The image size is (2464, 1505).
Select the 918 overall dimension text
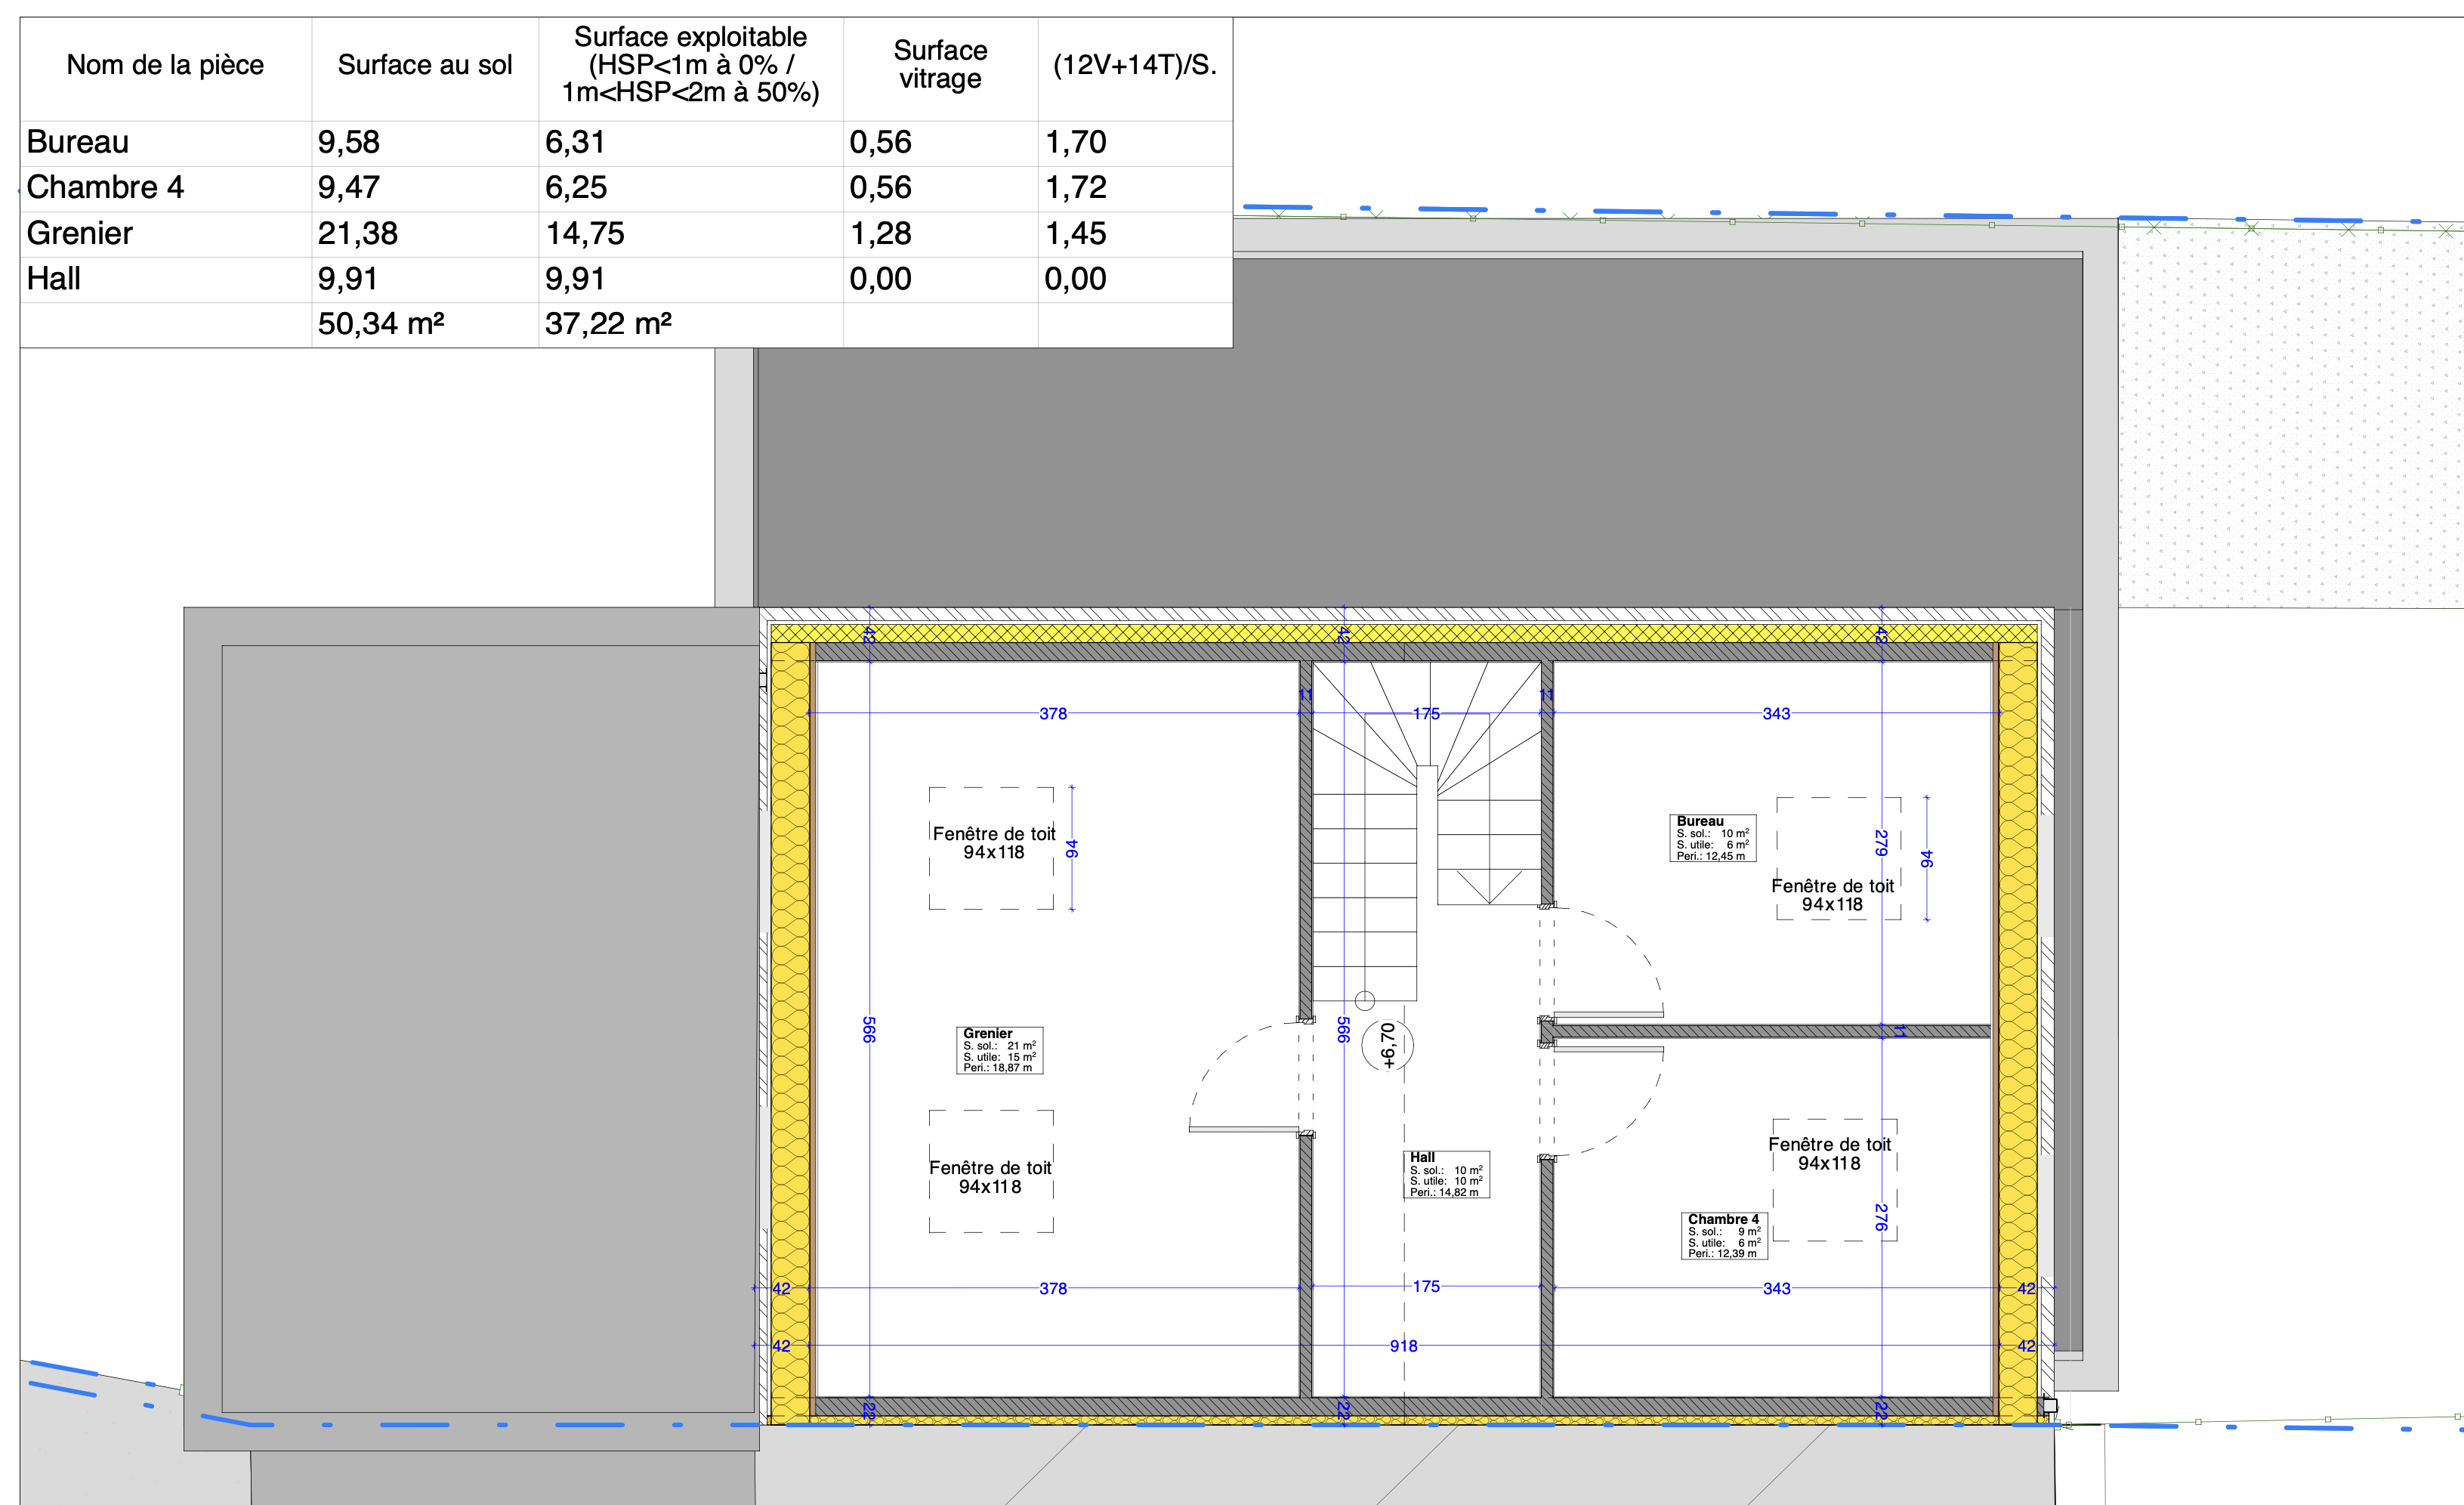pyautogui.click(x=1403, y=1346)
